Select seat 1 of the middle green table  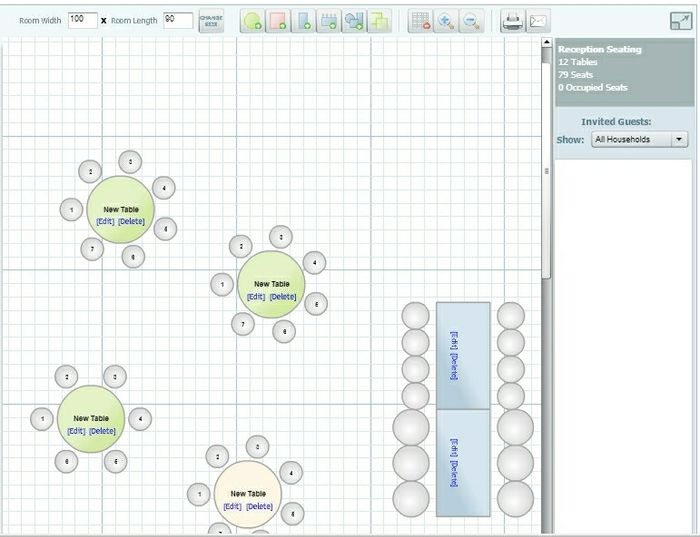click(221, 285)
